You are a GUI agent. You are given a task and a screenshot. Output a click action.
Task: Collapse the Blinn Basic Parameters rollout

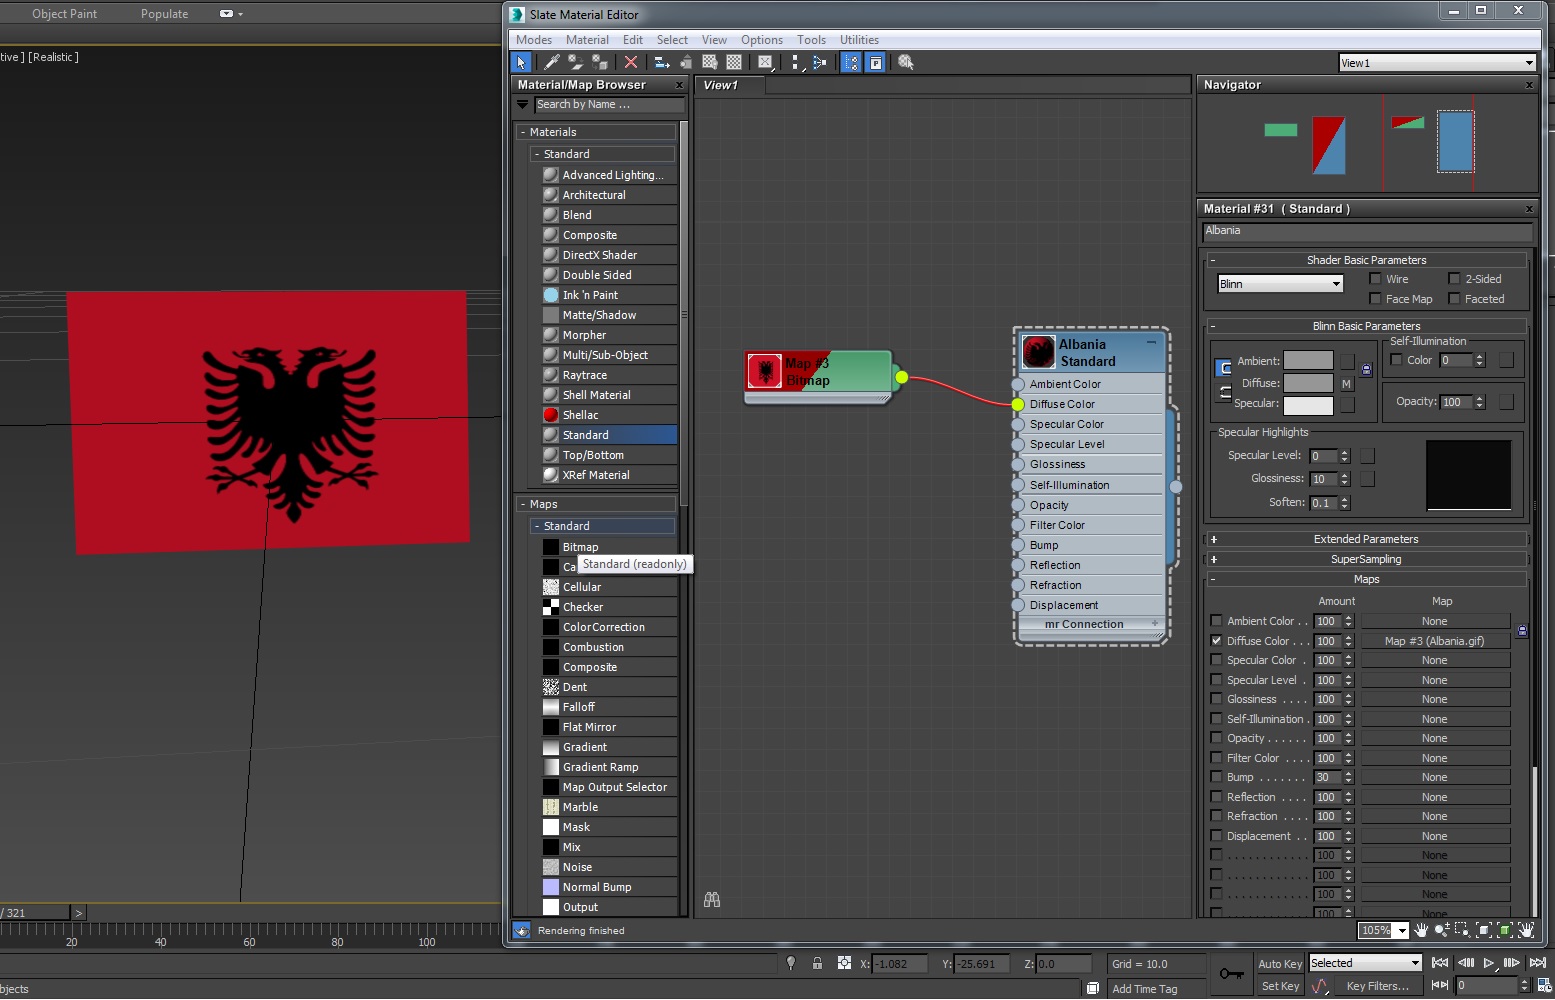click(x=1366, y=326)
